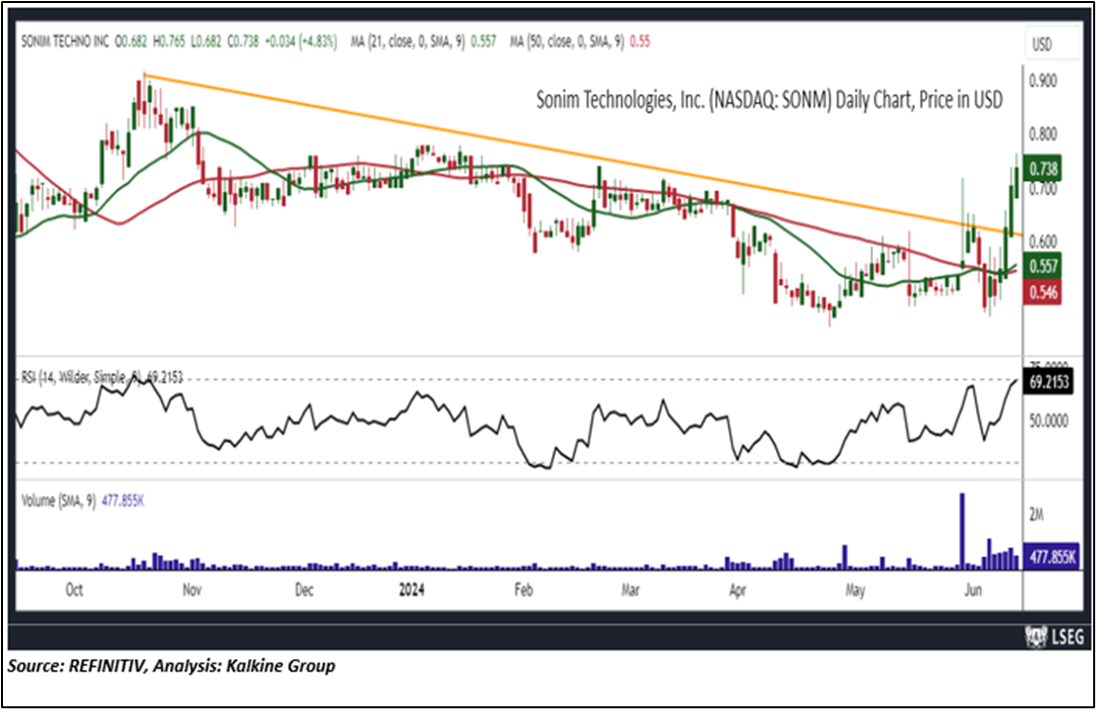Click the 477.855K volume value tag
The height and width of the screenshot is (709, 1096).
(x=1051, y=557)
